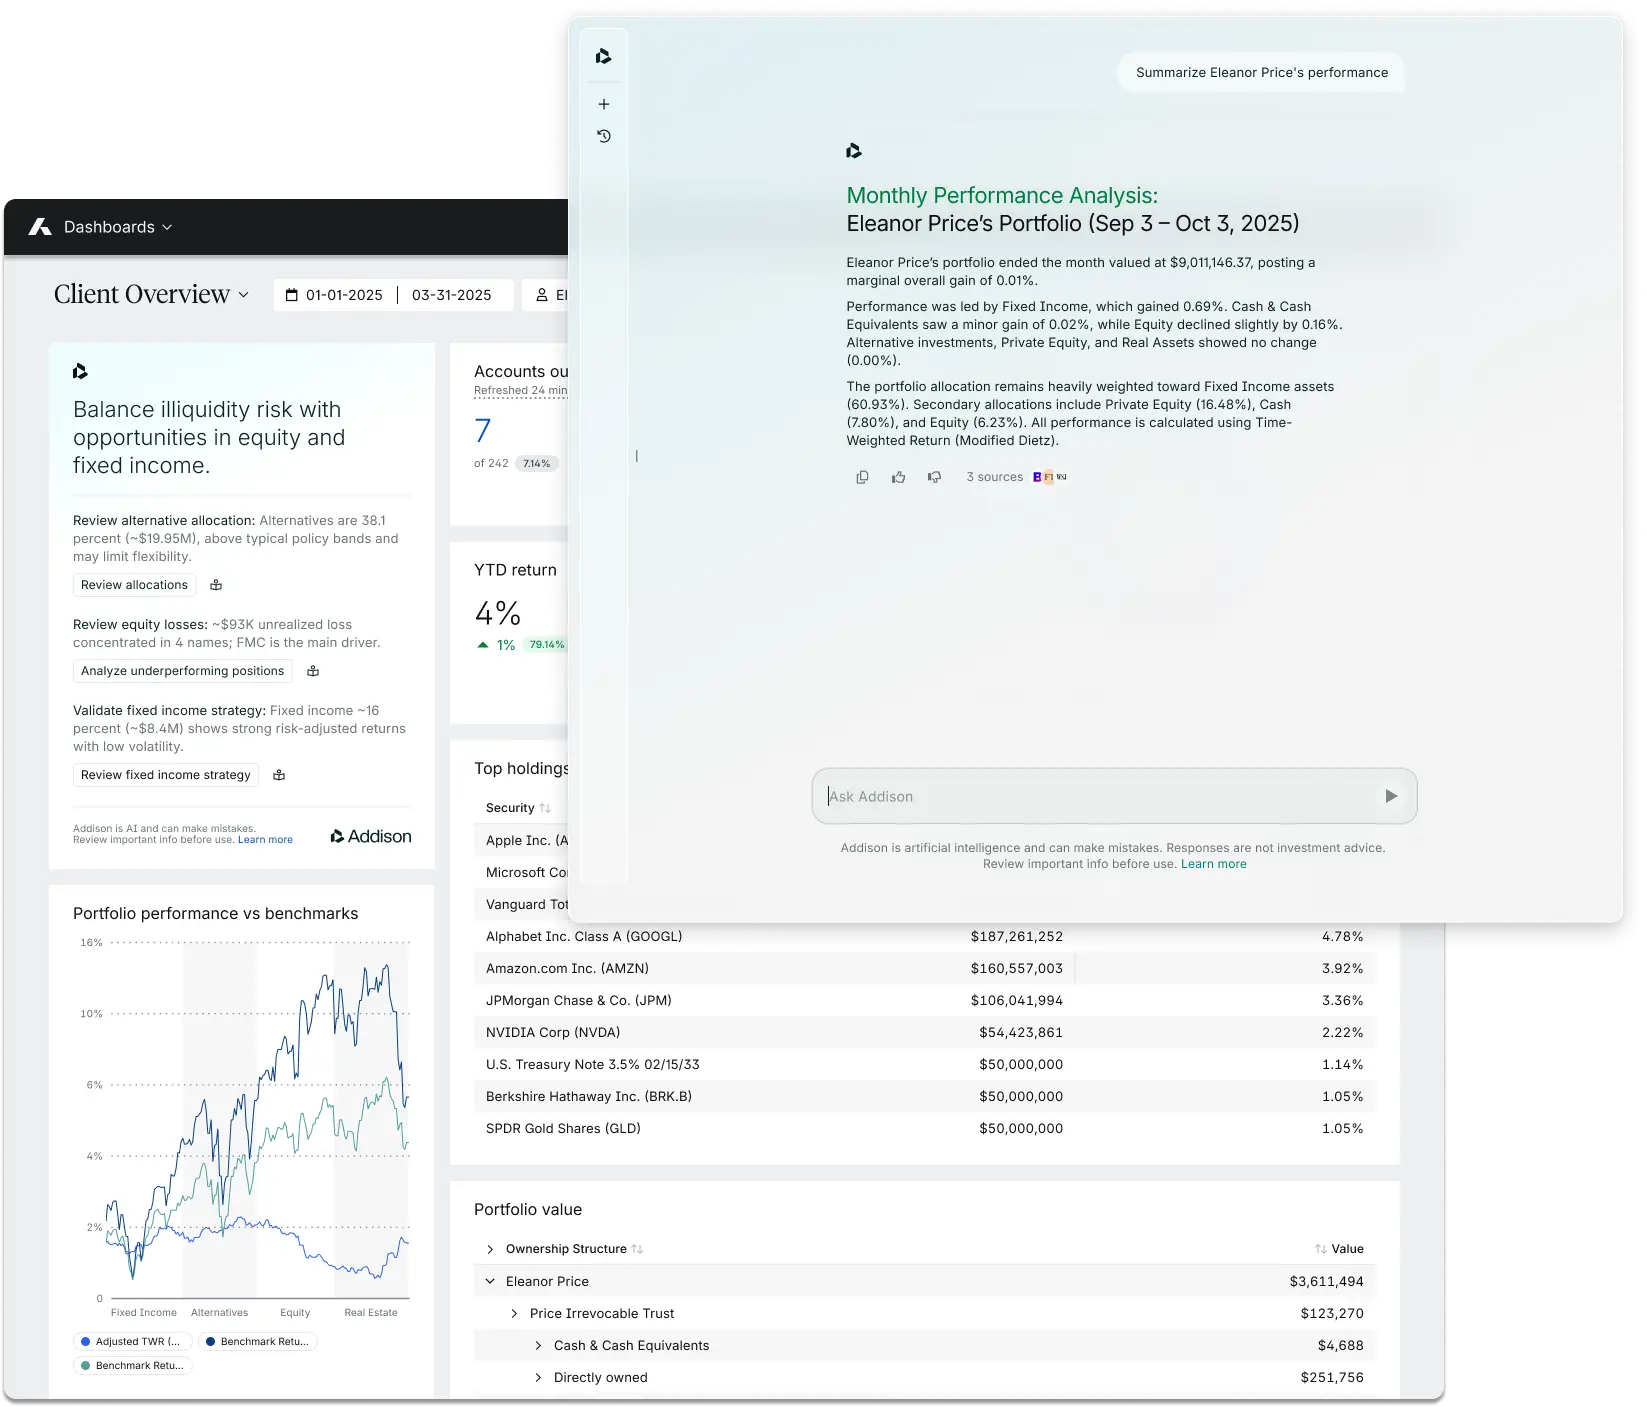Click the Addison brand logo on insights card
This screenshot has height=1407, width=1647.
pos(371,836)
